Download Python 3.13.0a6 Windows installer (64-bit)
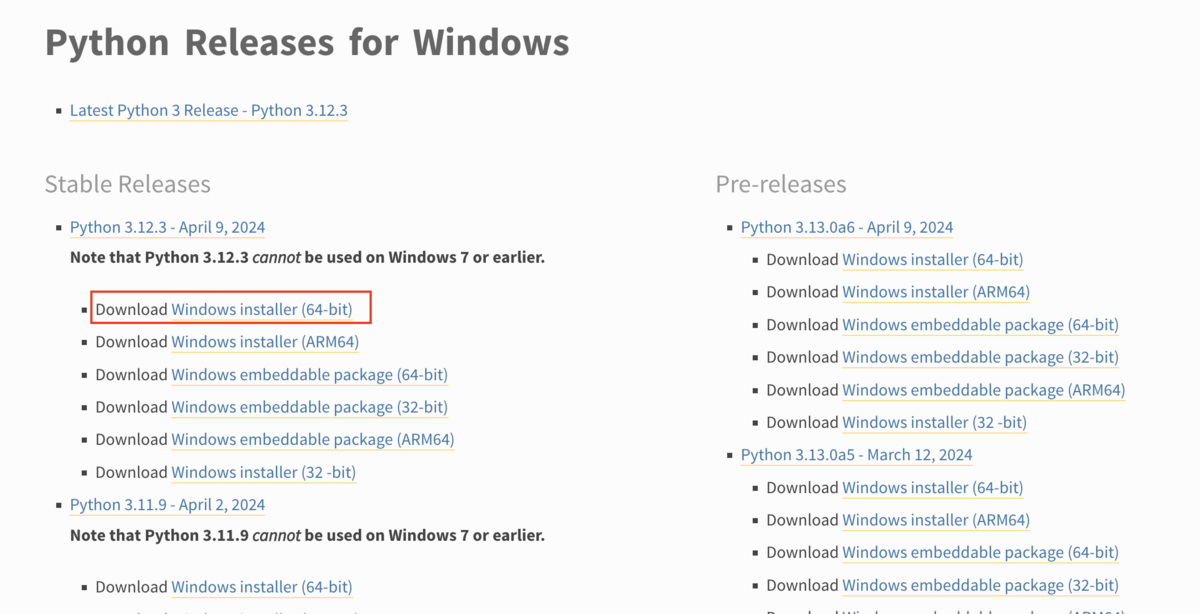The height and width of the screenshot is (614, 1200). (x=933, y=259)
